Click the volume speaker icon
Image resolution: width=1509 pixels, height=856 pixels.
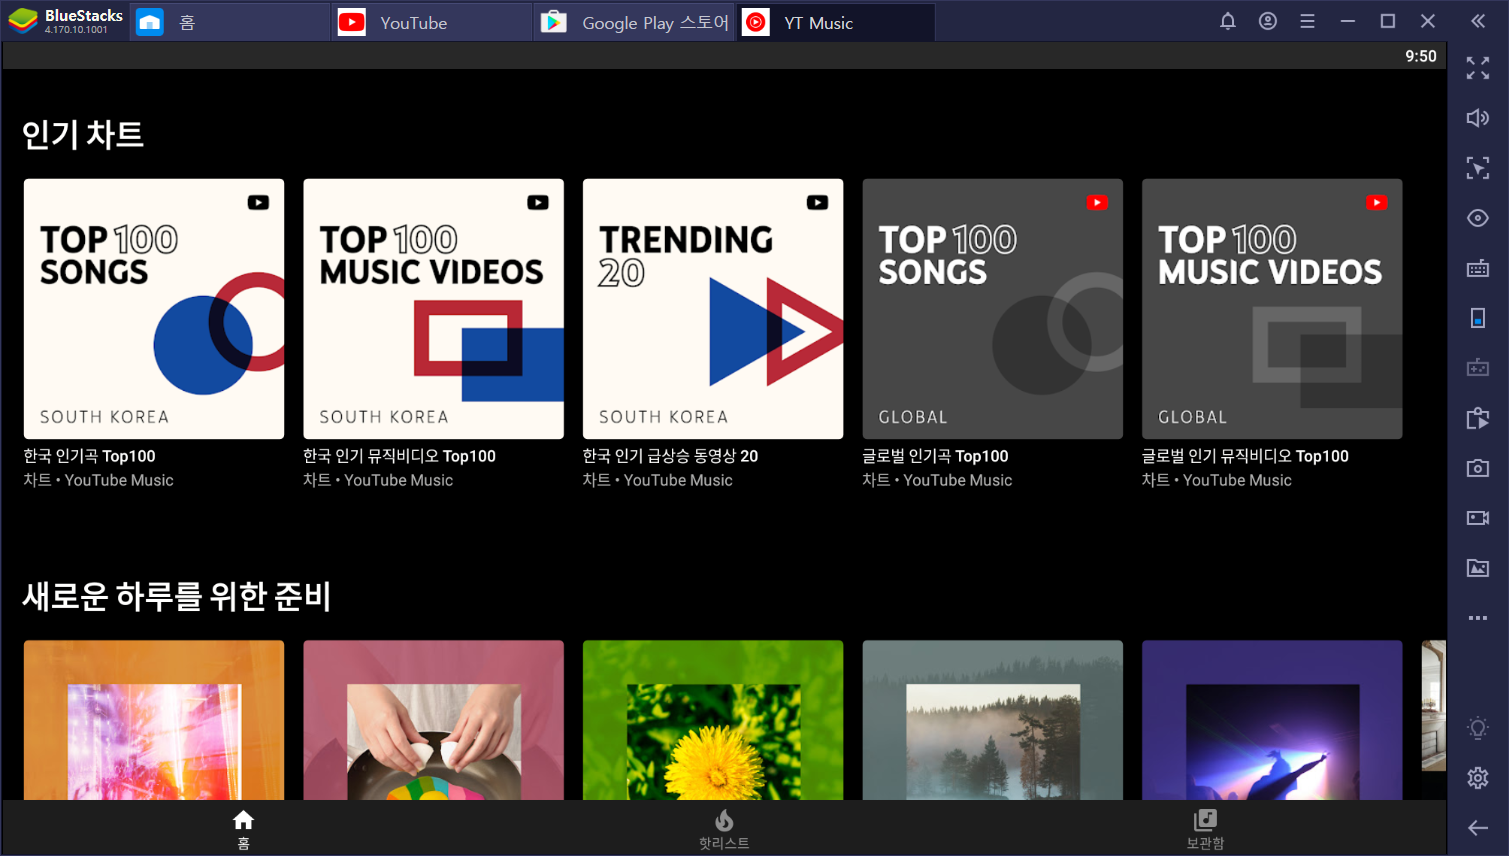(1478, 118)
